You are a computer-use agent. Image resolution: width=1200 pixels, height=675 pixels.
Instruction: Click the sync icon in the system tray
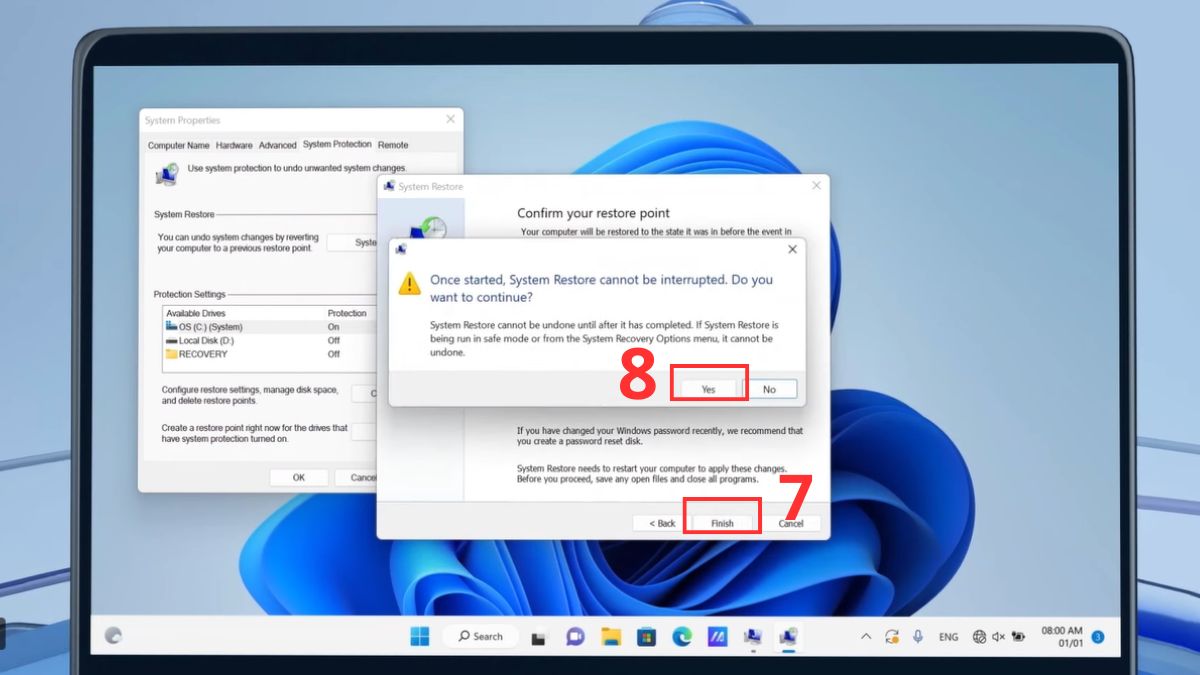tap(891, 636)
